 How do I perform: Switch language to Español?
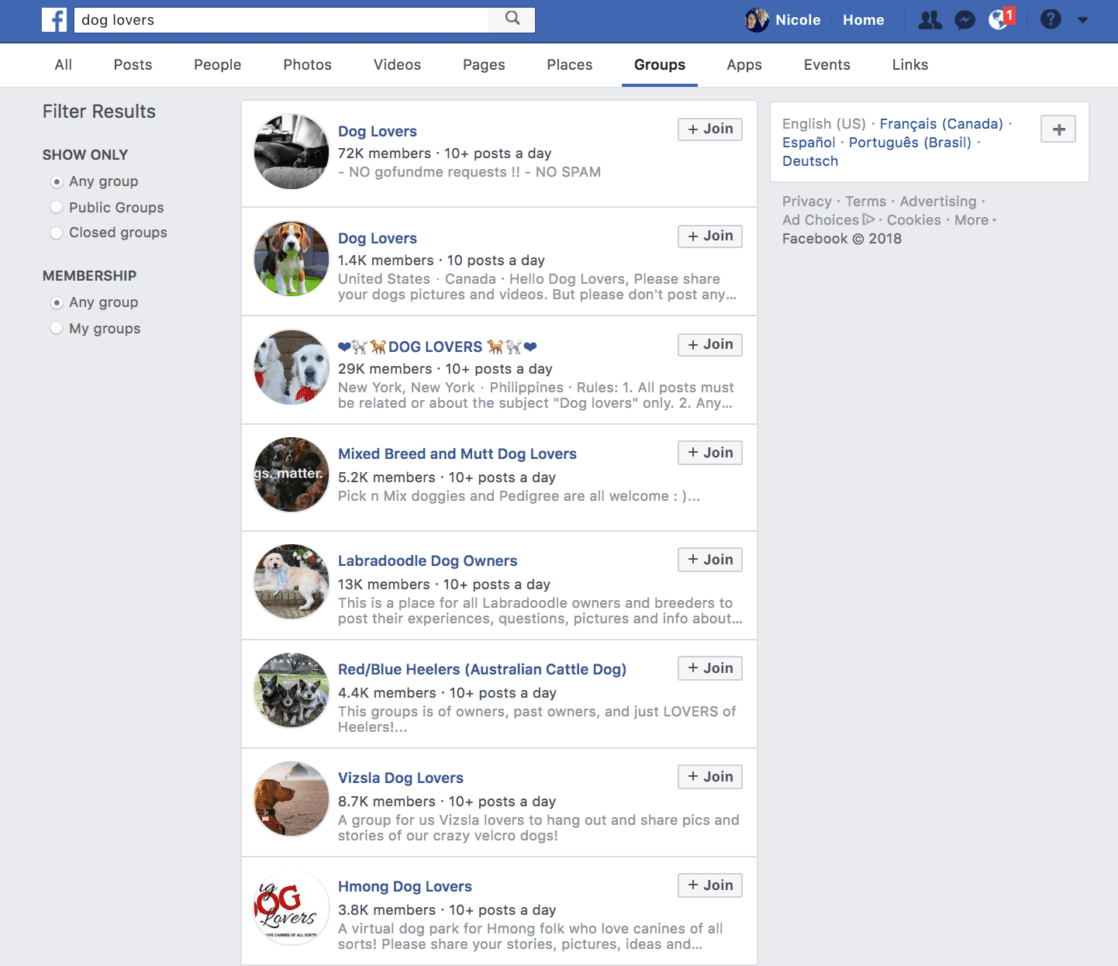(809, 143)
